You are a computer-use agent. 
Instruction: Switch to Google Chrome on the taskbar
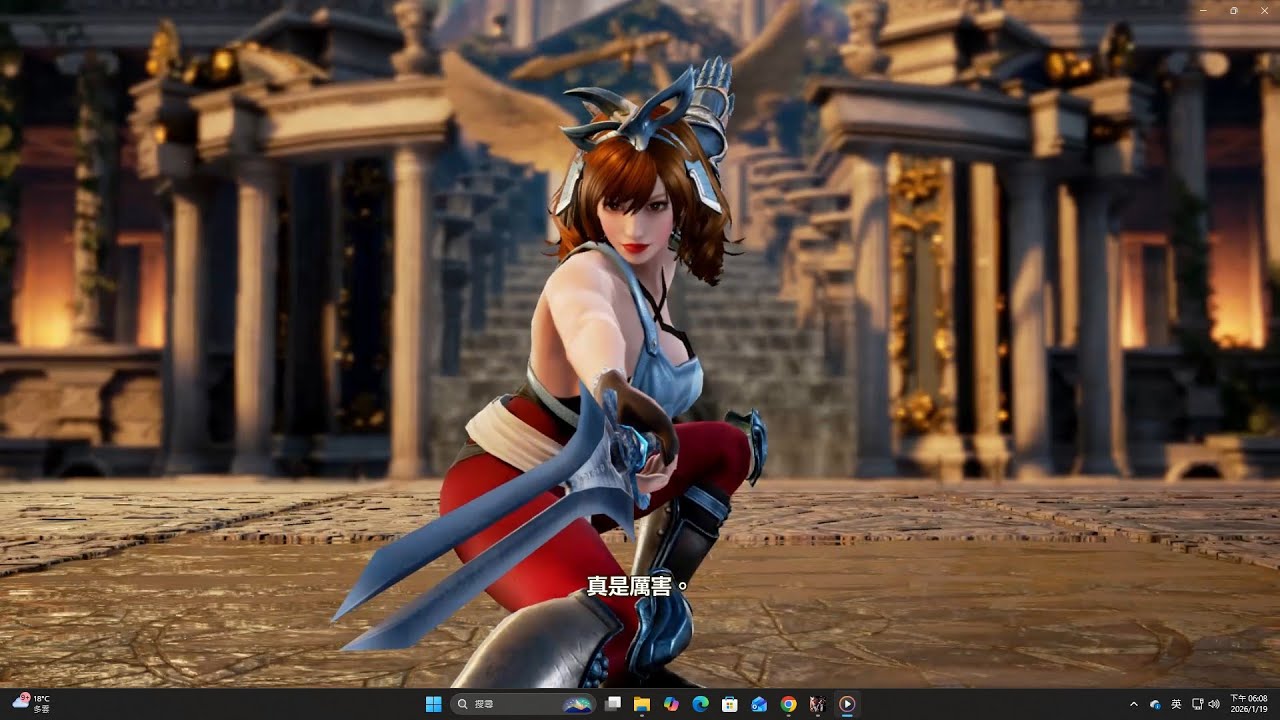pyautogui.click(x=788, y=704)
